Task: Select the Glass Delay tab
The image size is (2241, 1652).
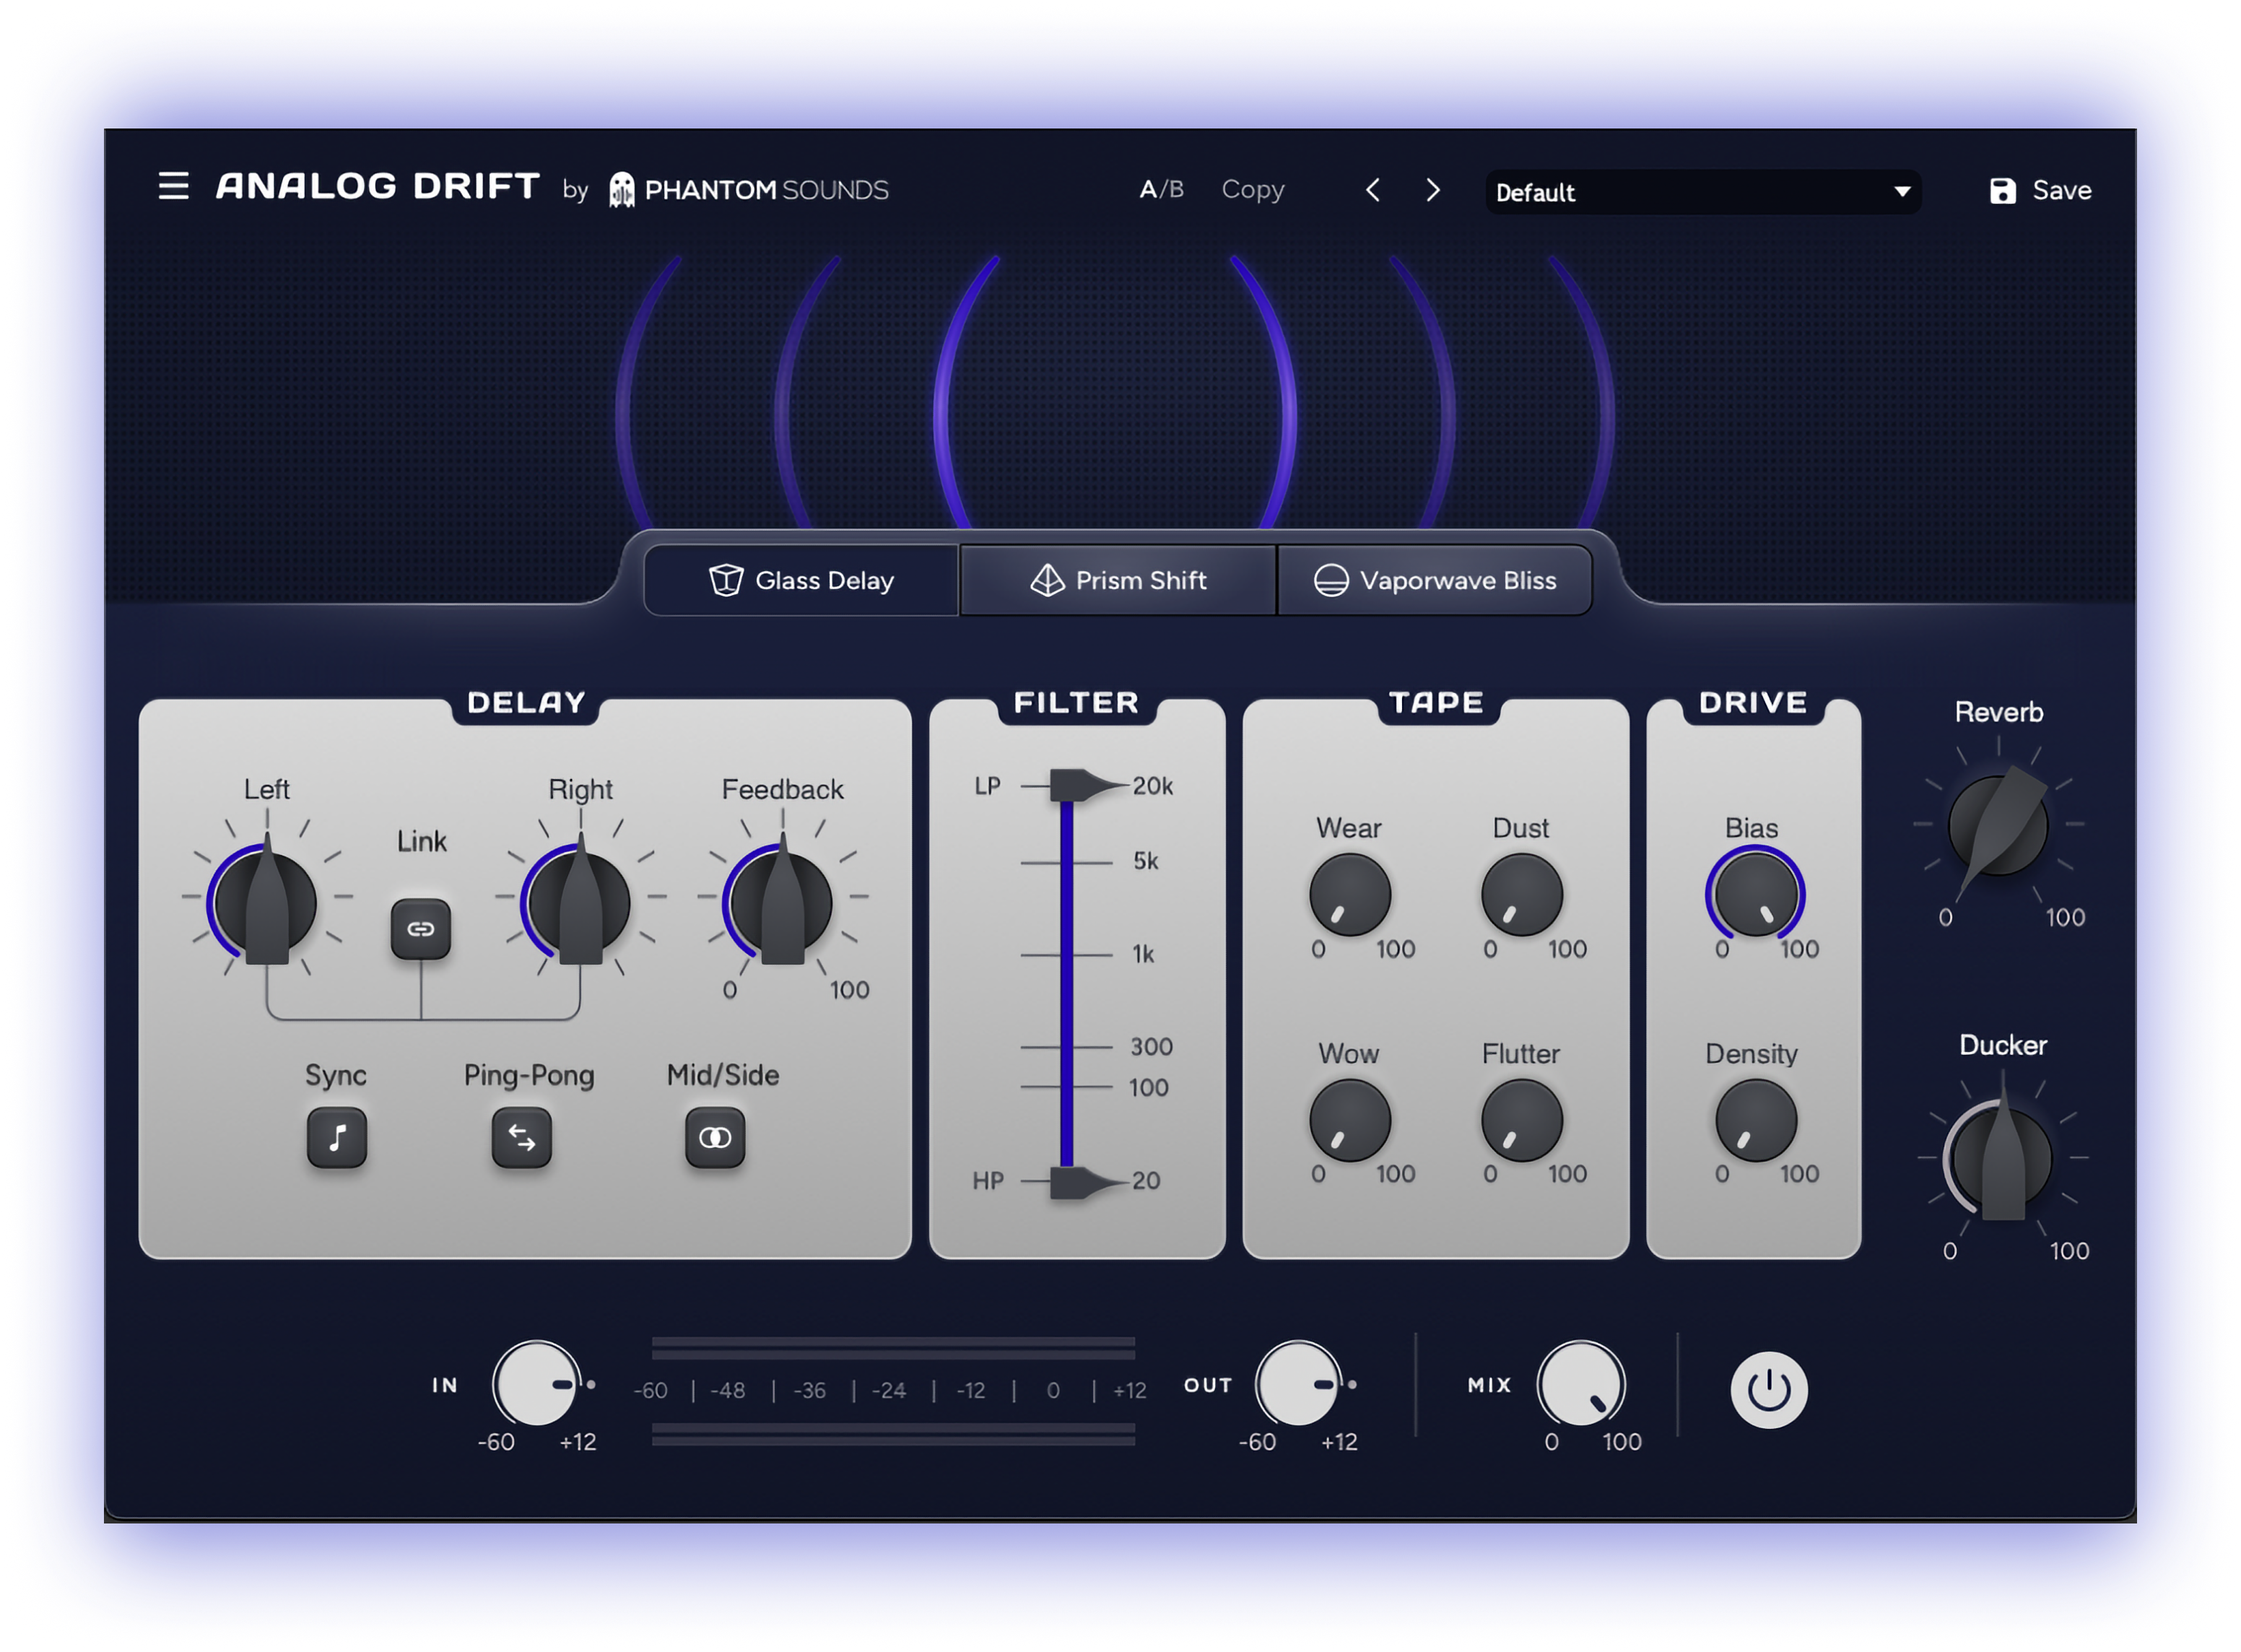Action: coord(801,580)
